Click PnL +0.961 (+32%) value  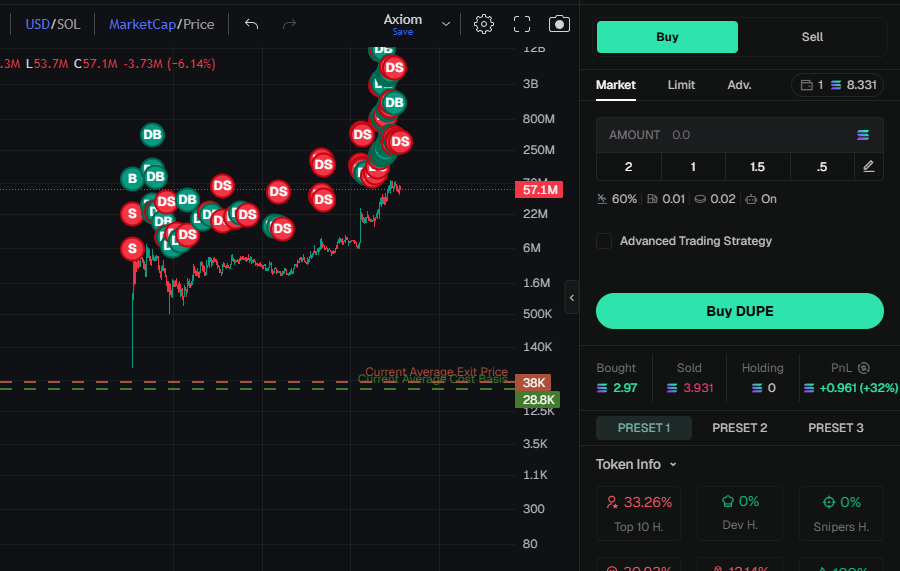pos(851,389)
